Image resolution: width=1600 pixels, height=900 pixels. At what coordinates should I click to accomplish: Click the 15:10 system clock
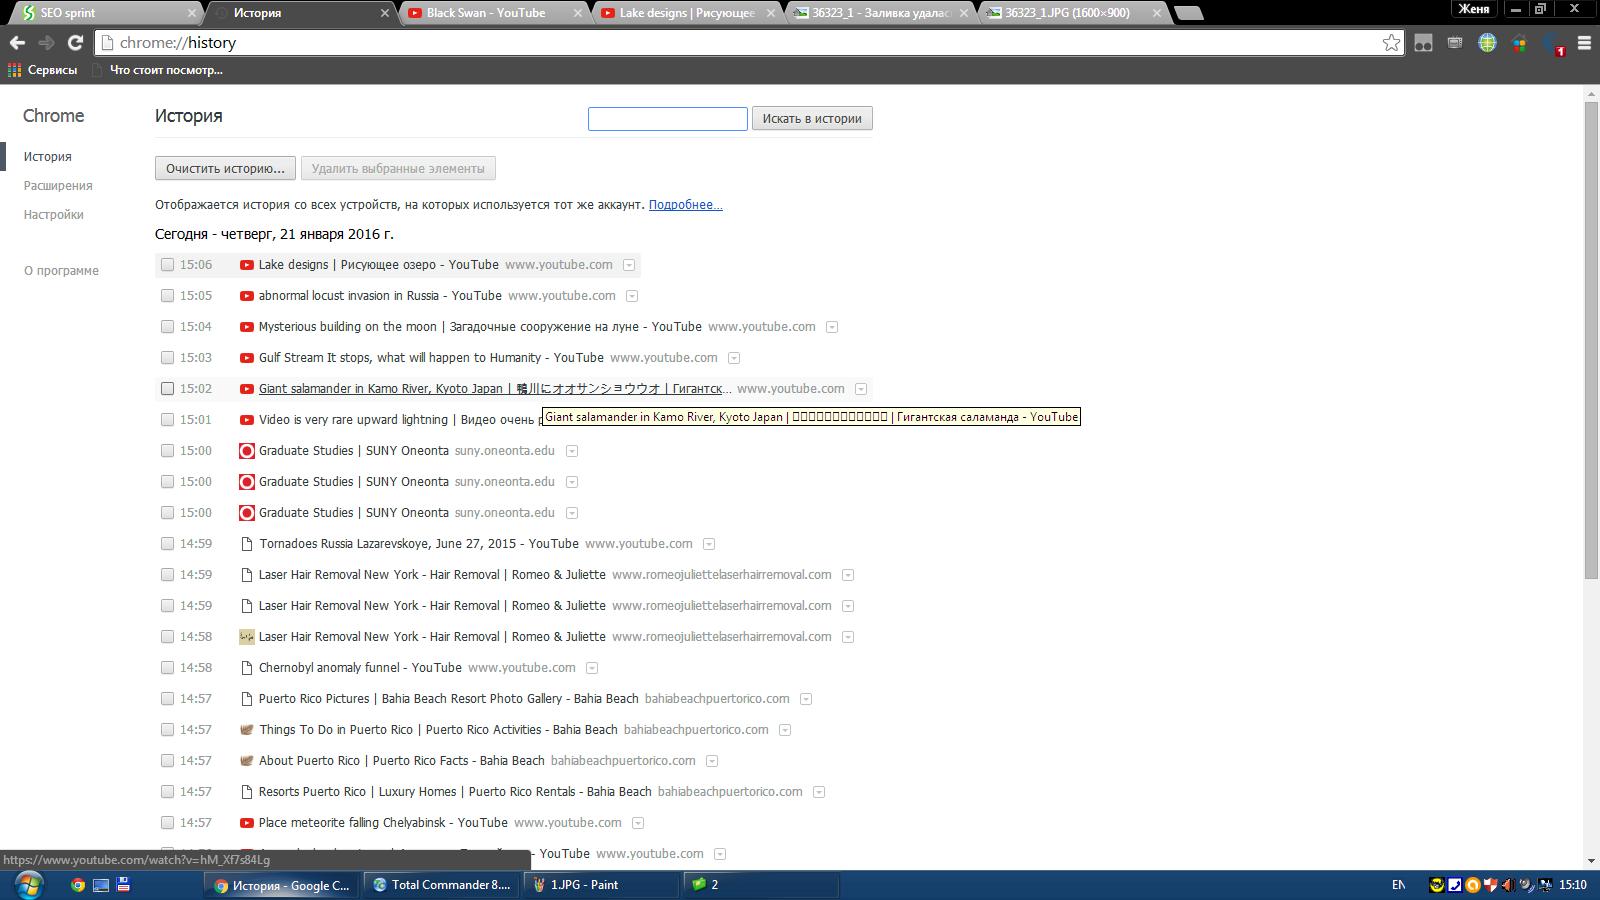(x=1573, y=885)
